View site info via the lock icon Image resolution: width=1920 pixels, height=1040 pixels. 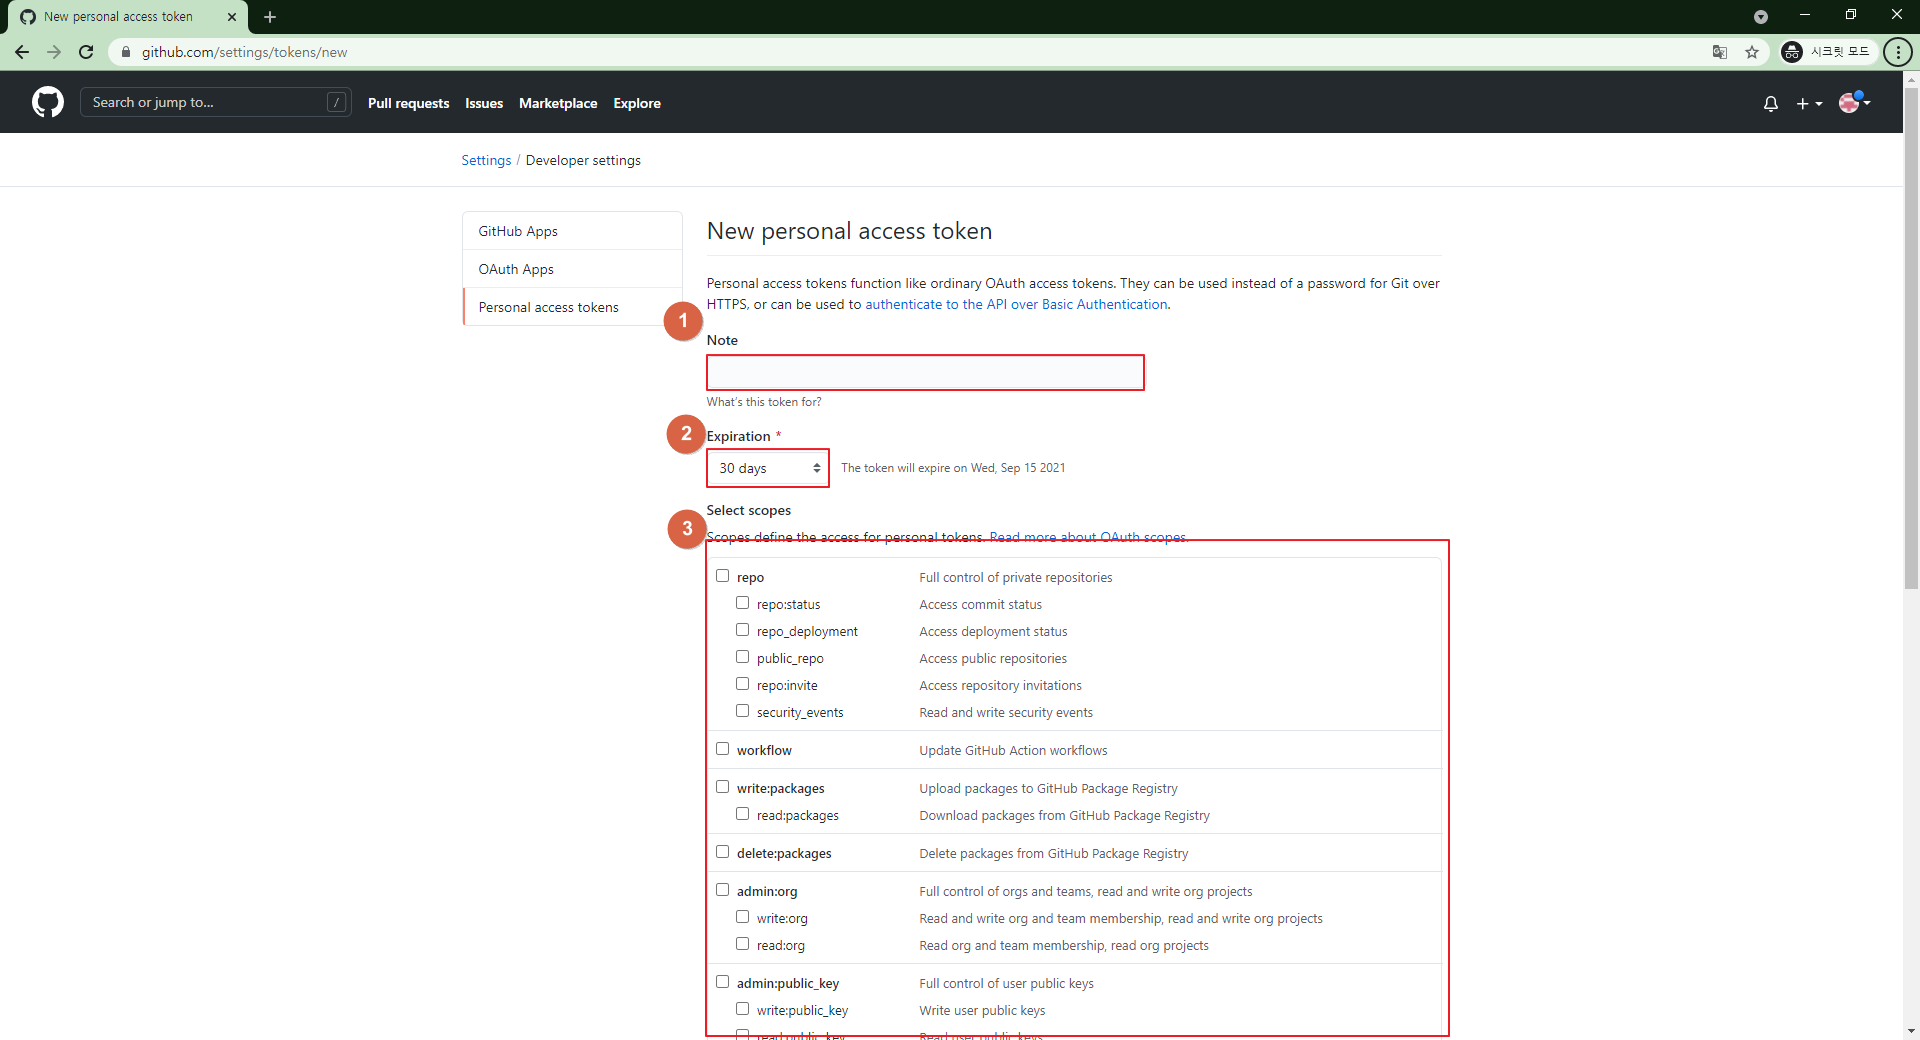coord(126,52)
